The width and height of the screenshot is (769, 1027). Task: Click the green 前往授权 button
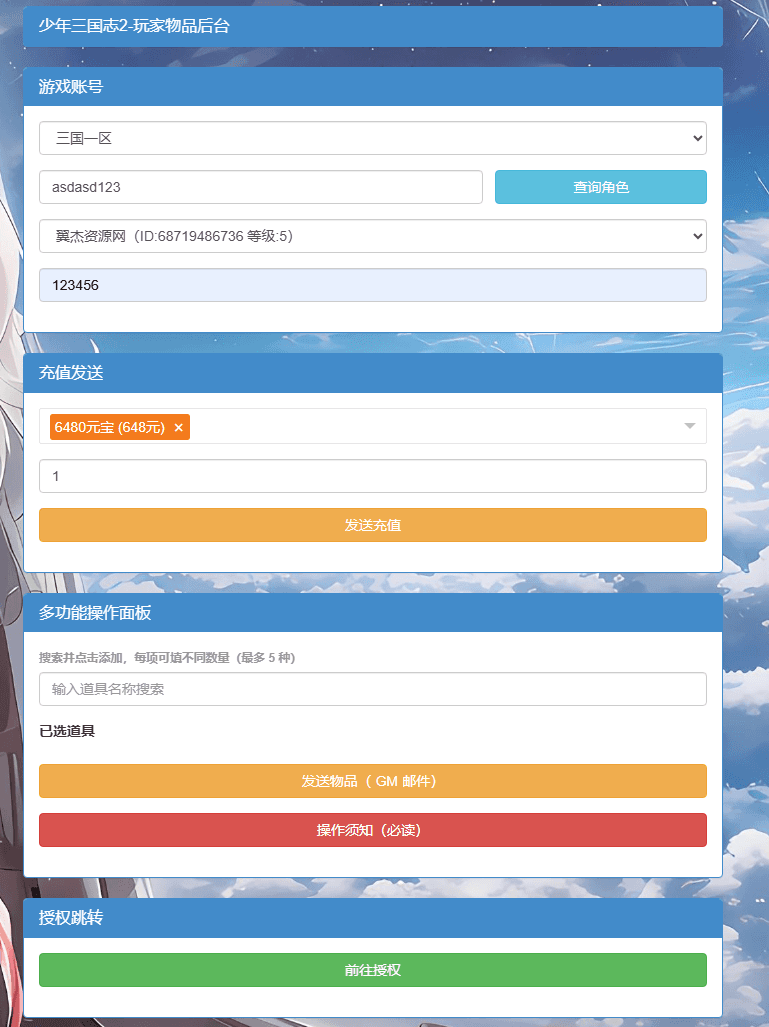373,970
